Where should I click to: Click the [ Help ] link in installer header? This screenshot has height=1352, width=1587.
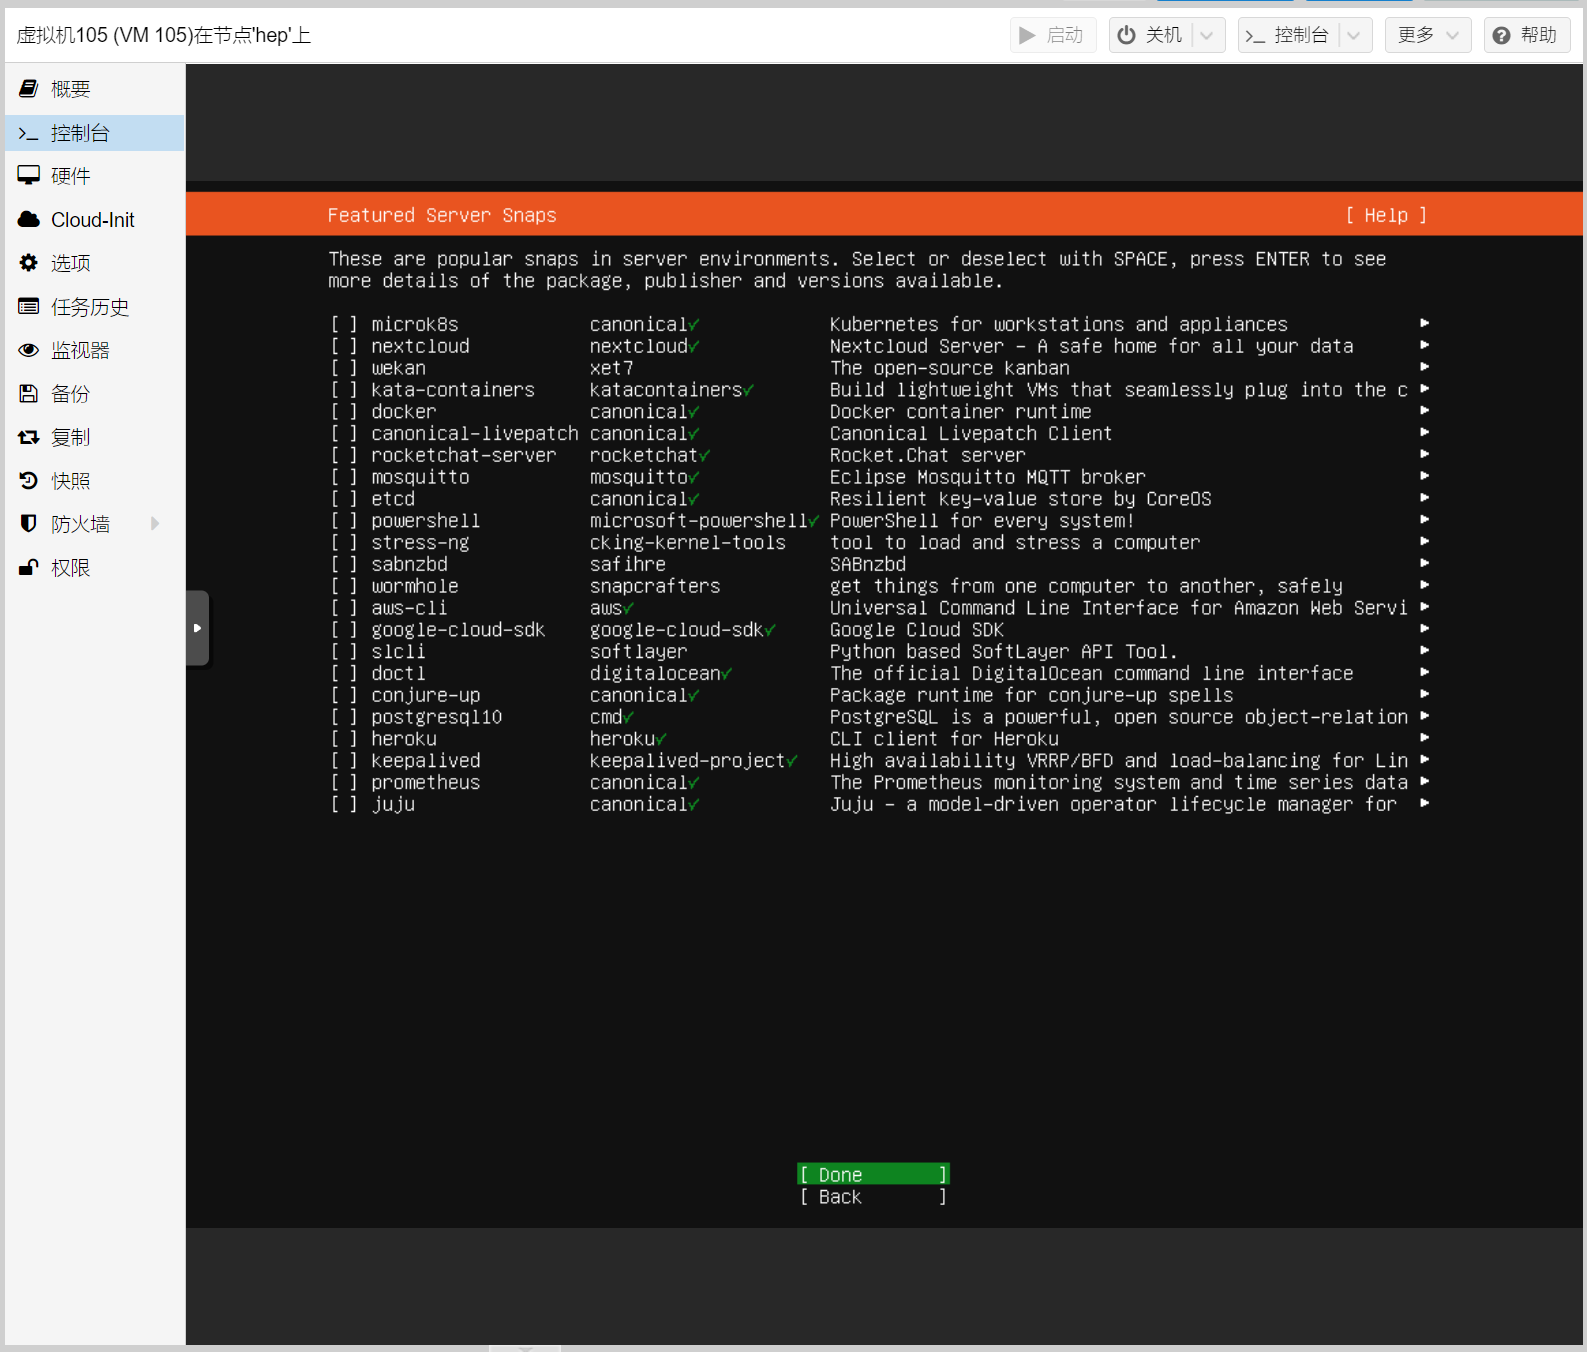pos(1385,215)
